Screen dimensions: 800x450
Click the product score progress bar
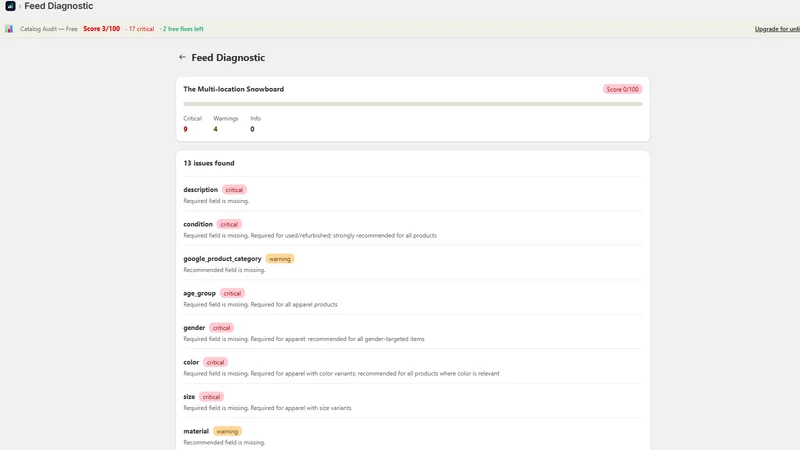[413, 104]
